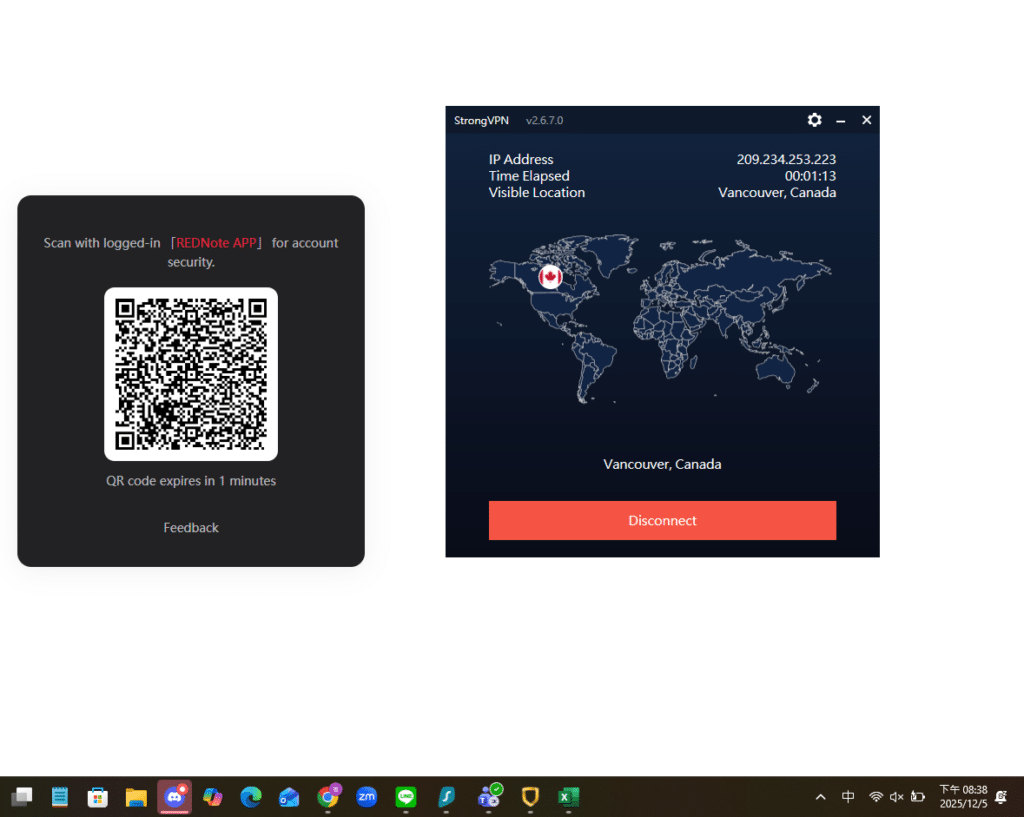Image resolution: width=1024 pixels, height=817 pixels.
Task: Expand hidden system tray icons chevron
Action: click(821, 797)
